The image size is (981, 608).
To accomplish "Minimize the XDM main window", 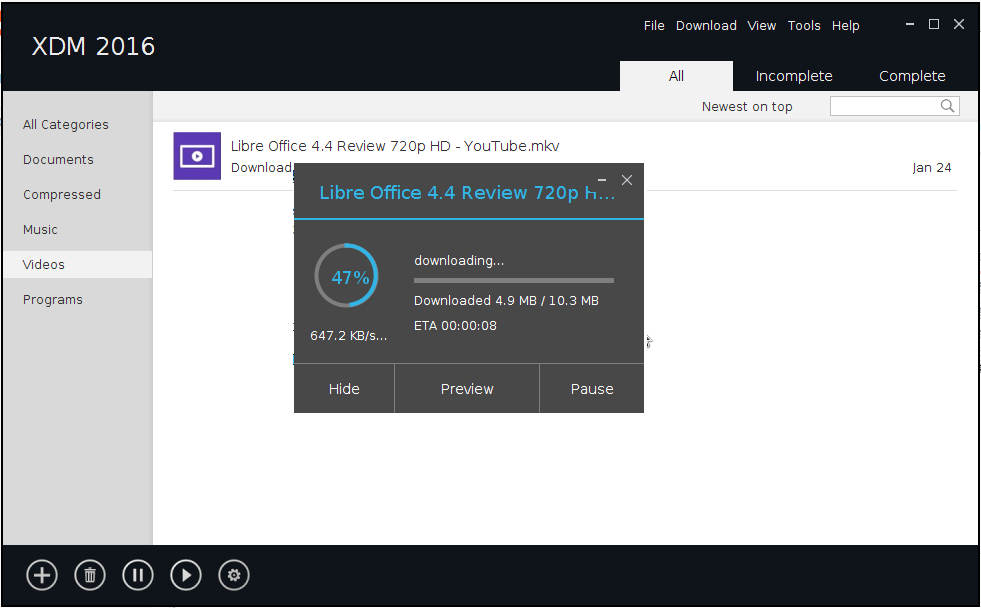I will (910, 24).
